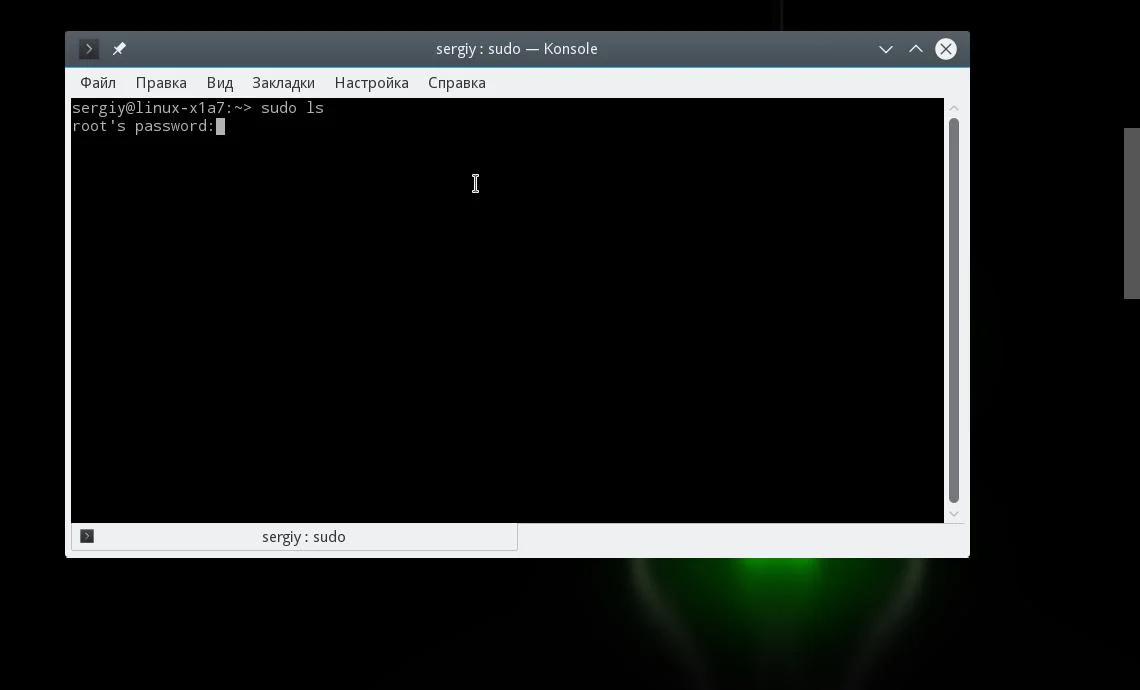Open the Справка menu
1140x690 pixels.
(457, 83)
